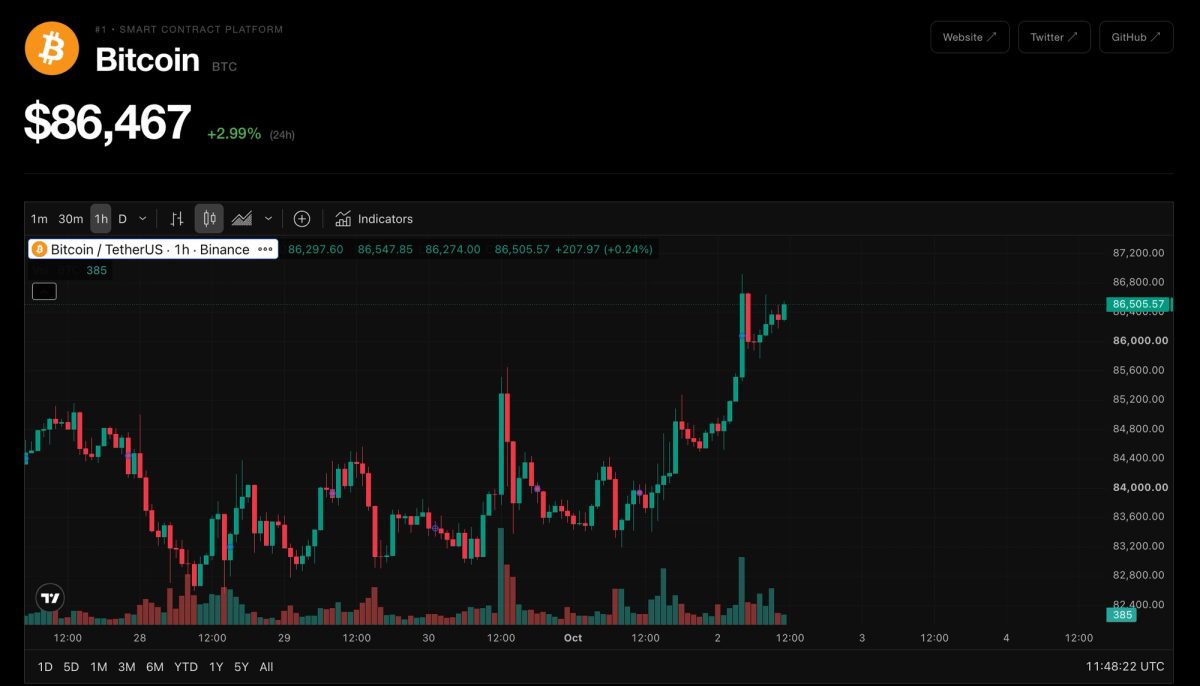
Task: Collapse the chart legend with arrow button
Action: (44, 291)
